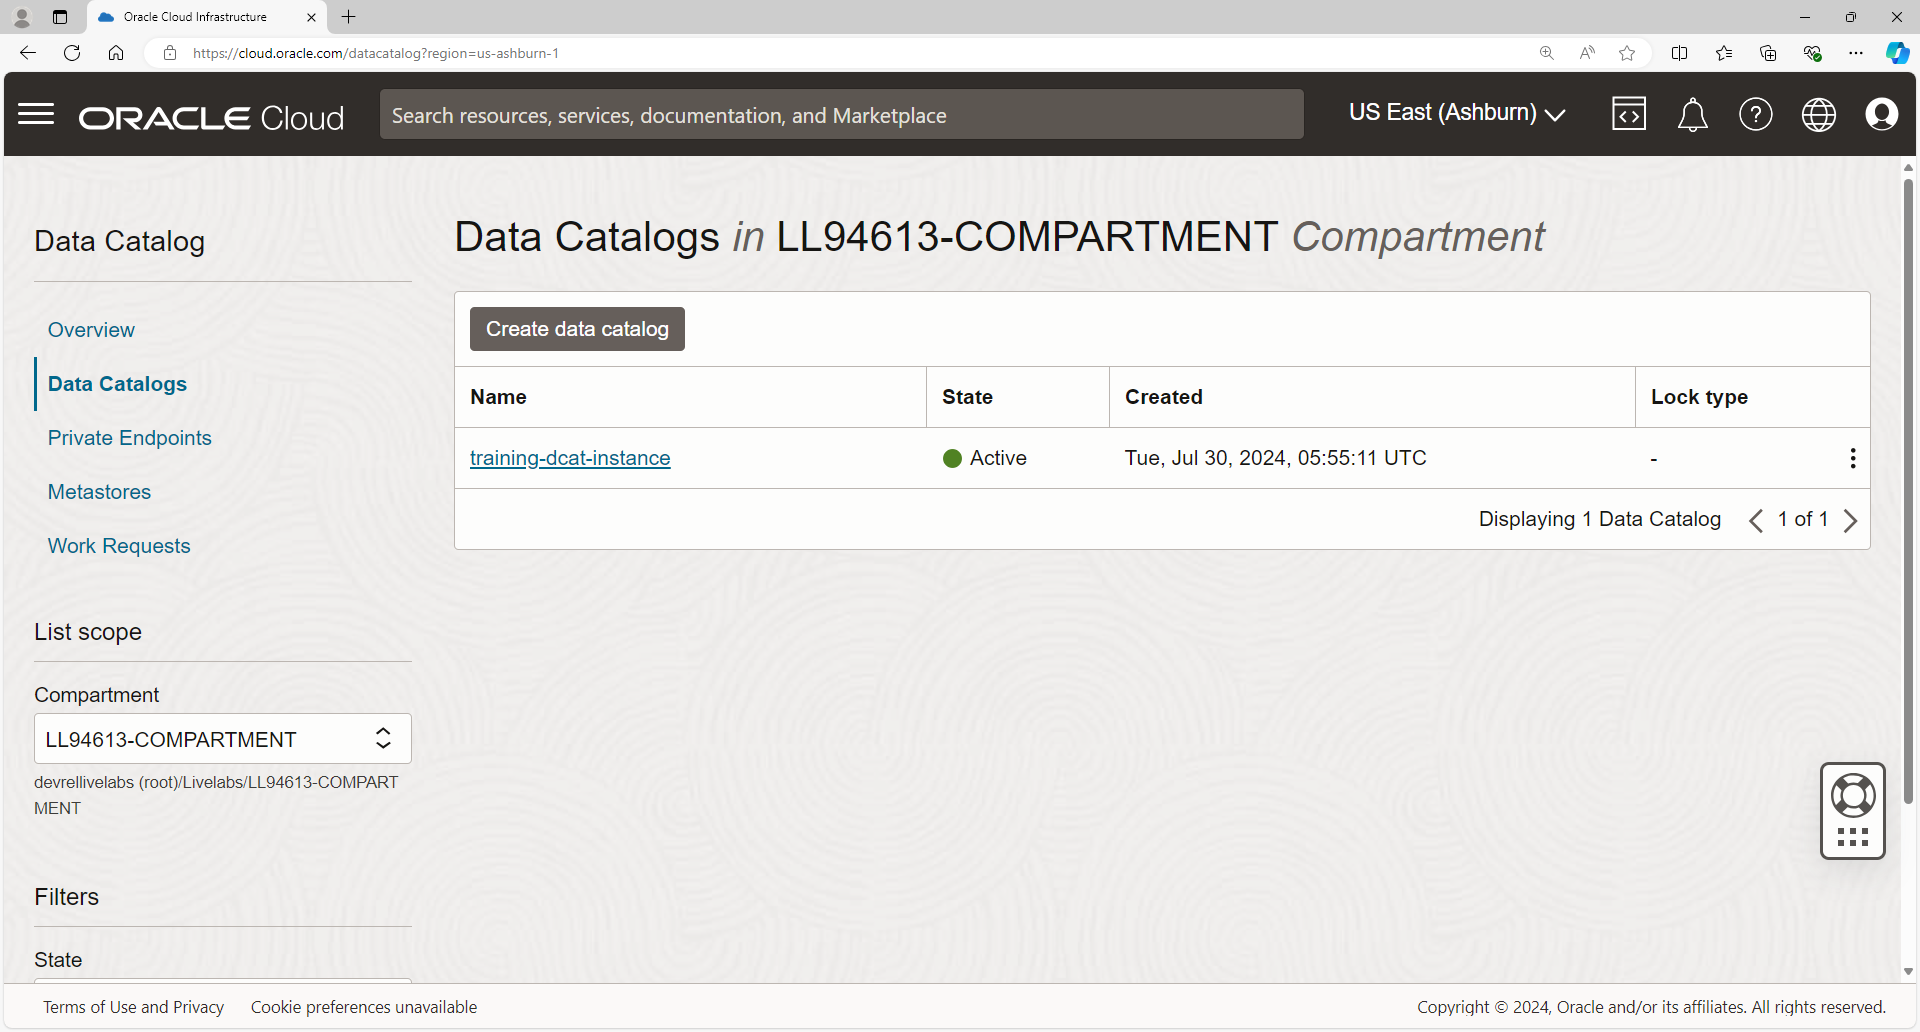
Task: Open Metastores section
Action: click(99, 492)
